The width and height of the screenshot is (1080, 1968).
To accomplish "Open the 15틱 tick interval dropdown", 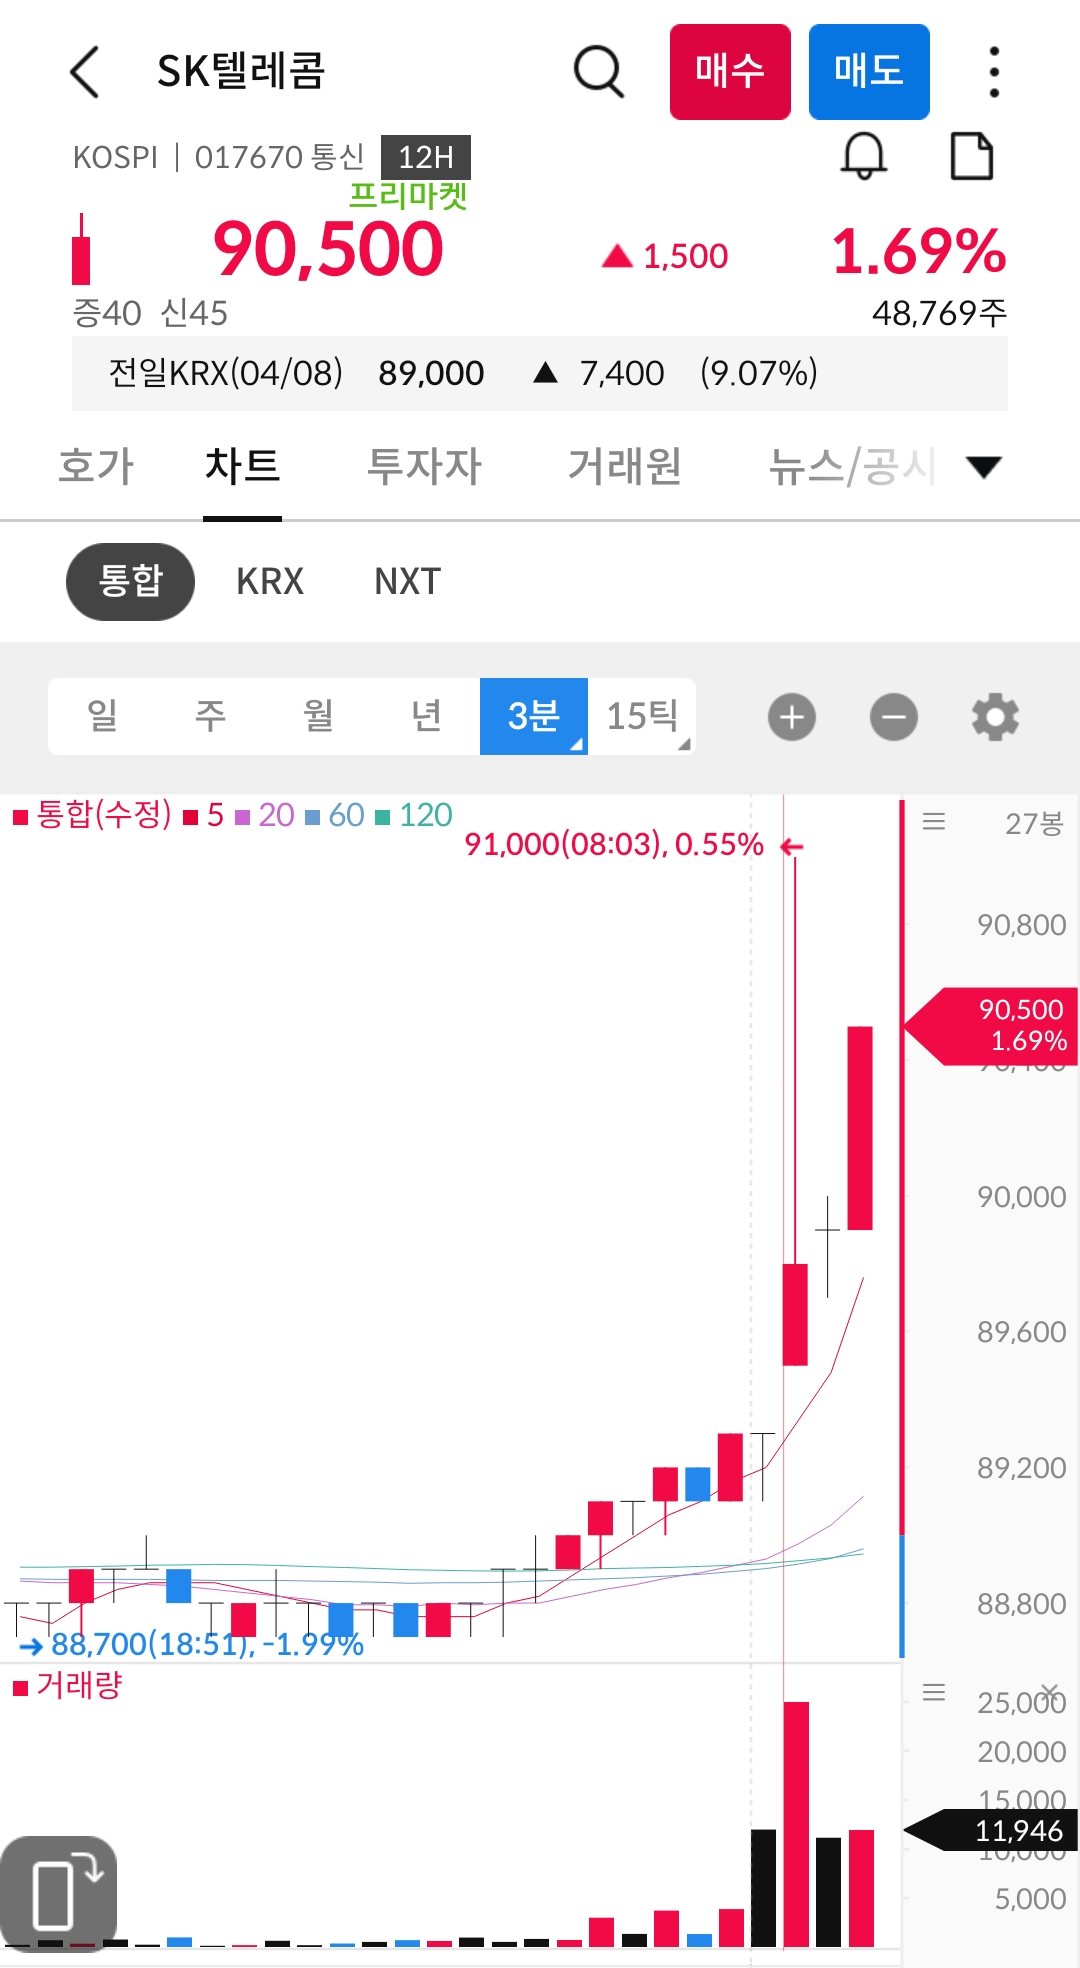I will click(642, 716).
